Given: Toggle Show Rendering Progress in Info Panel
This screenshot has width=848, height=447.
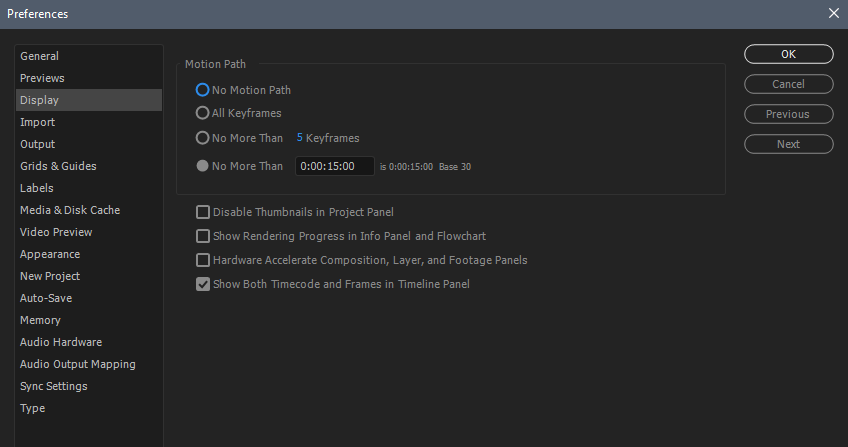Looking at the screenshot, I should pos(203,236).
